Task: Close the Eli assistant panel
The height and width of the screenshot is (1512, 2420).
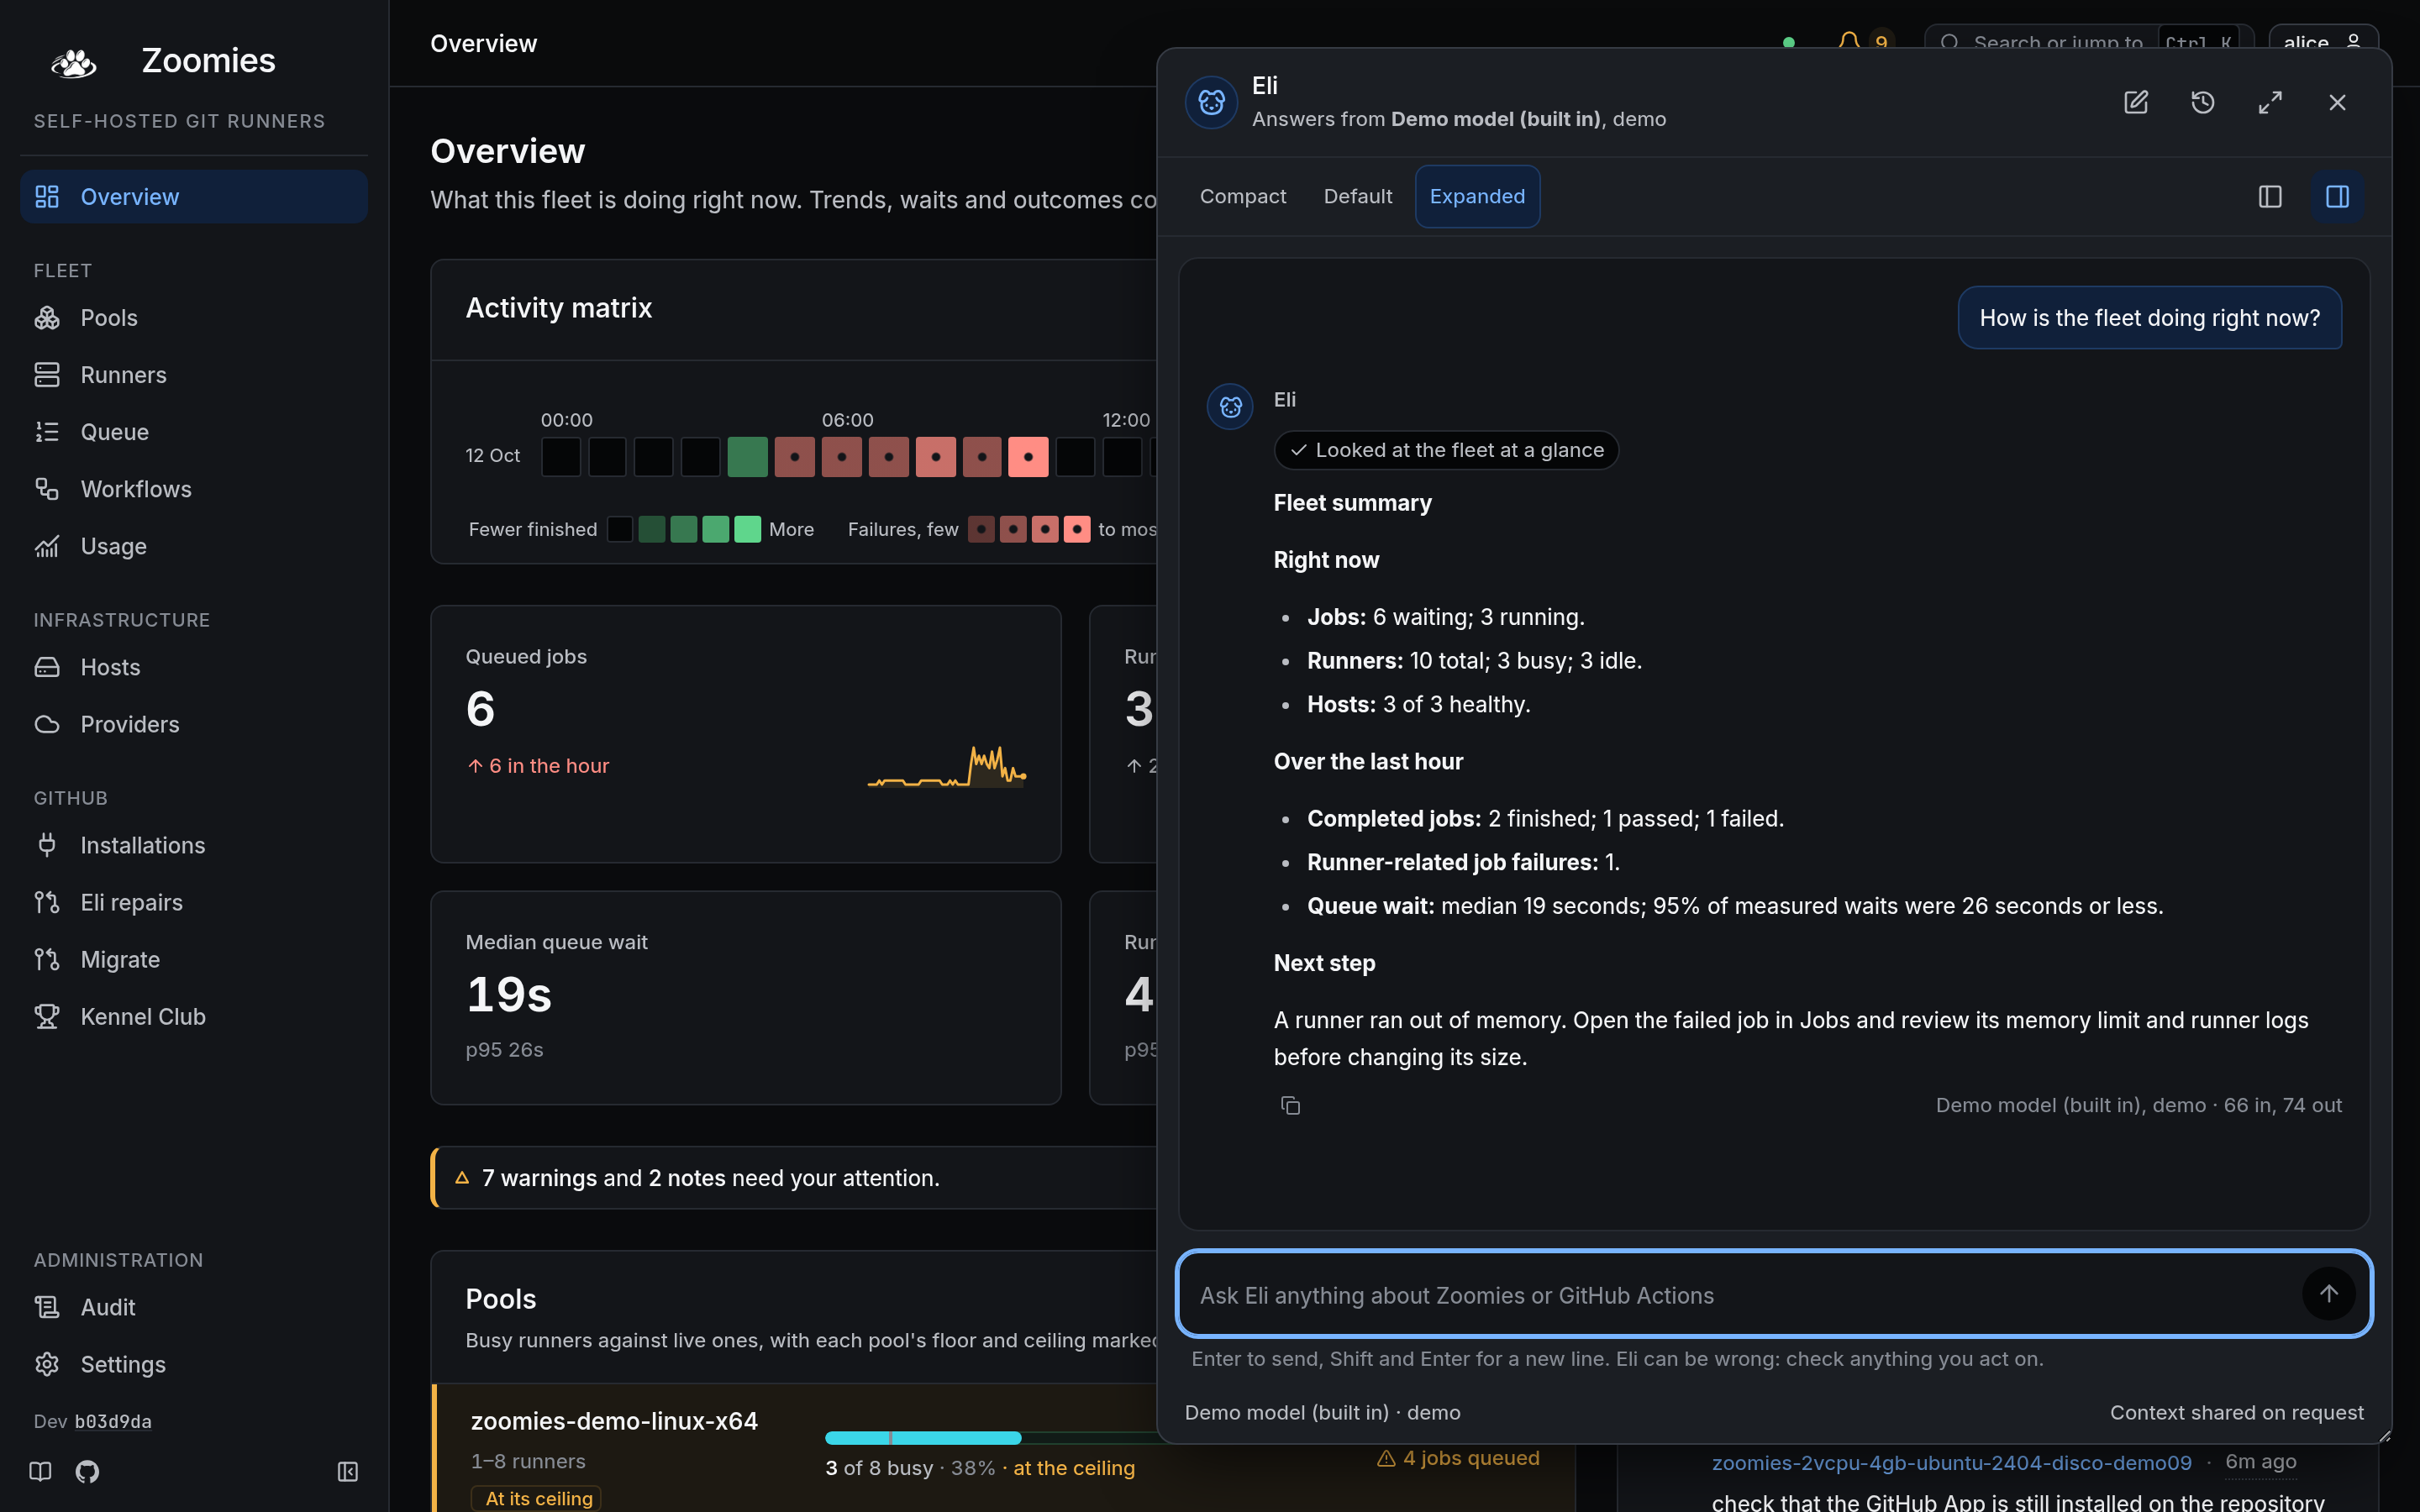Action: 2337,102
